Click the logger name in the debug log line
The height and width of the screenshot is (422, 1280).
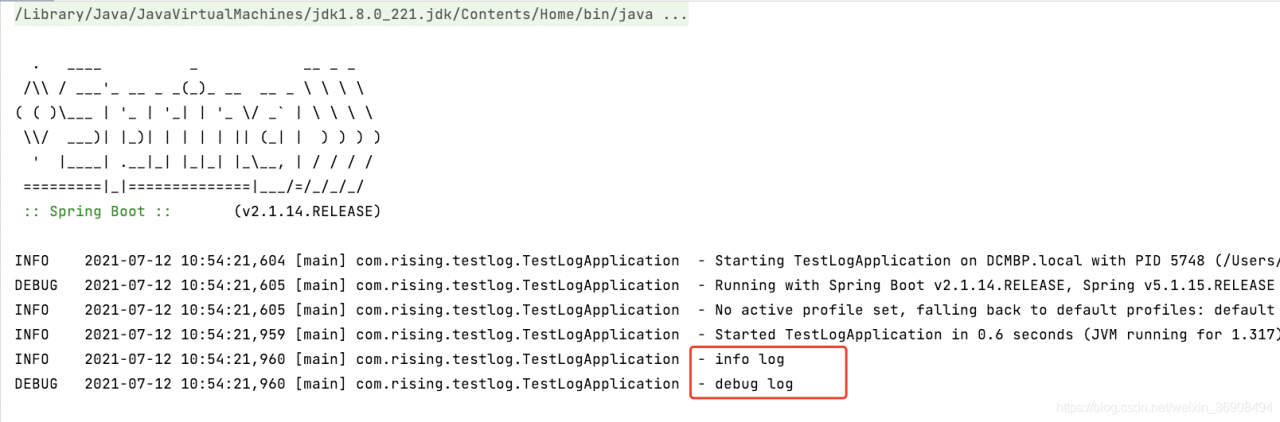point(517,384)
